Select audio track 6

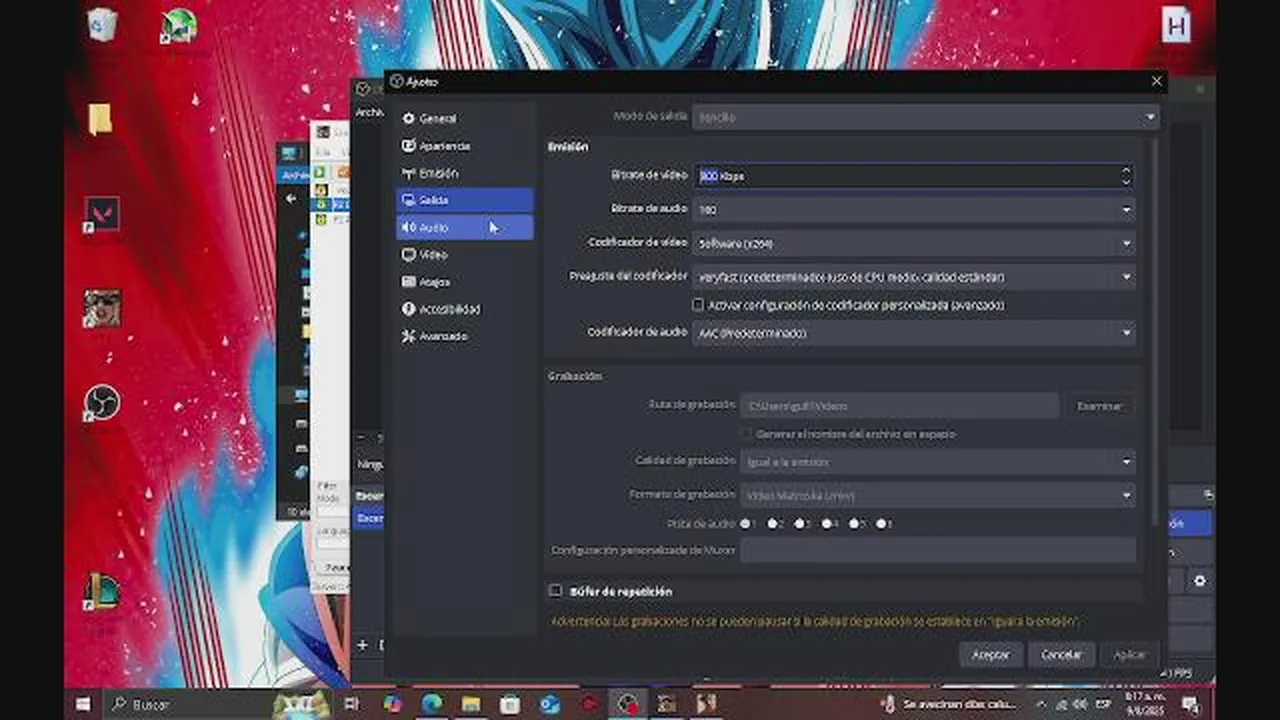click(x=881, y=523)
